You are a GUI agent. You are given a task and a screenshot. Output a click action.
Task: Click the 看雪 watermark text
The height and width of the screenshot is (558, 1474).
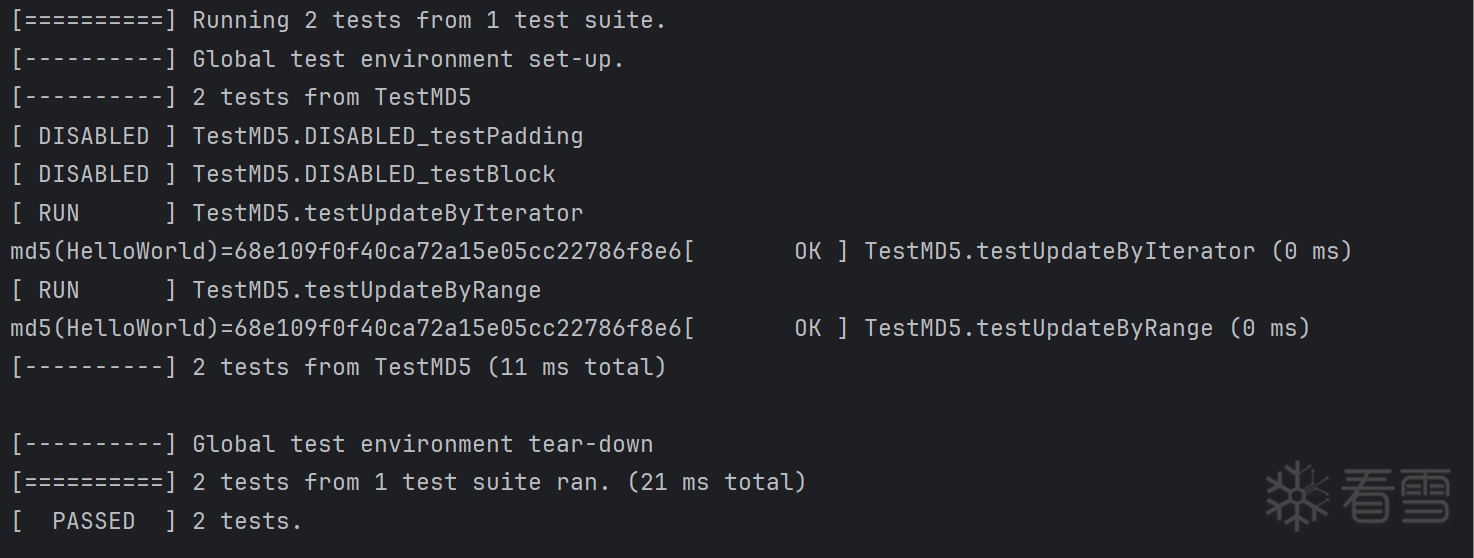click(1395, 496)
